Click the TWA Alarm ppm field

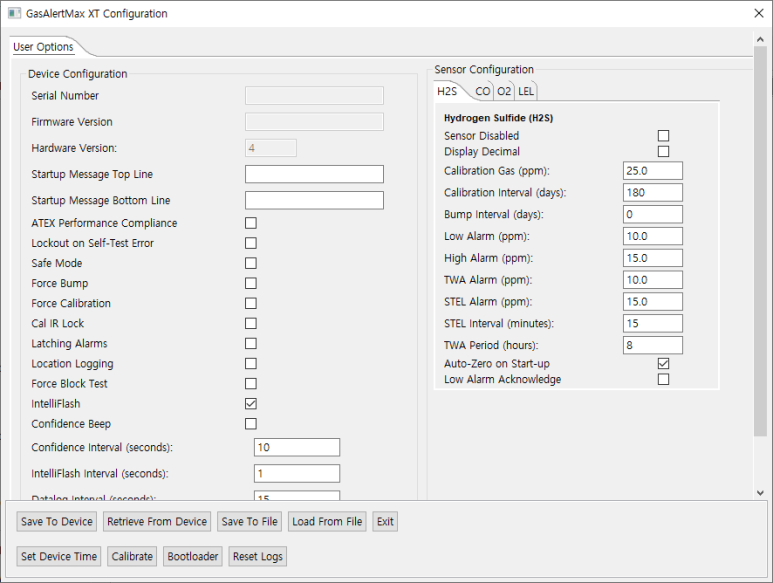(x=653, y=279)
